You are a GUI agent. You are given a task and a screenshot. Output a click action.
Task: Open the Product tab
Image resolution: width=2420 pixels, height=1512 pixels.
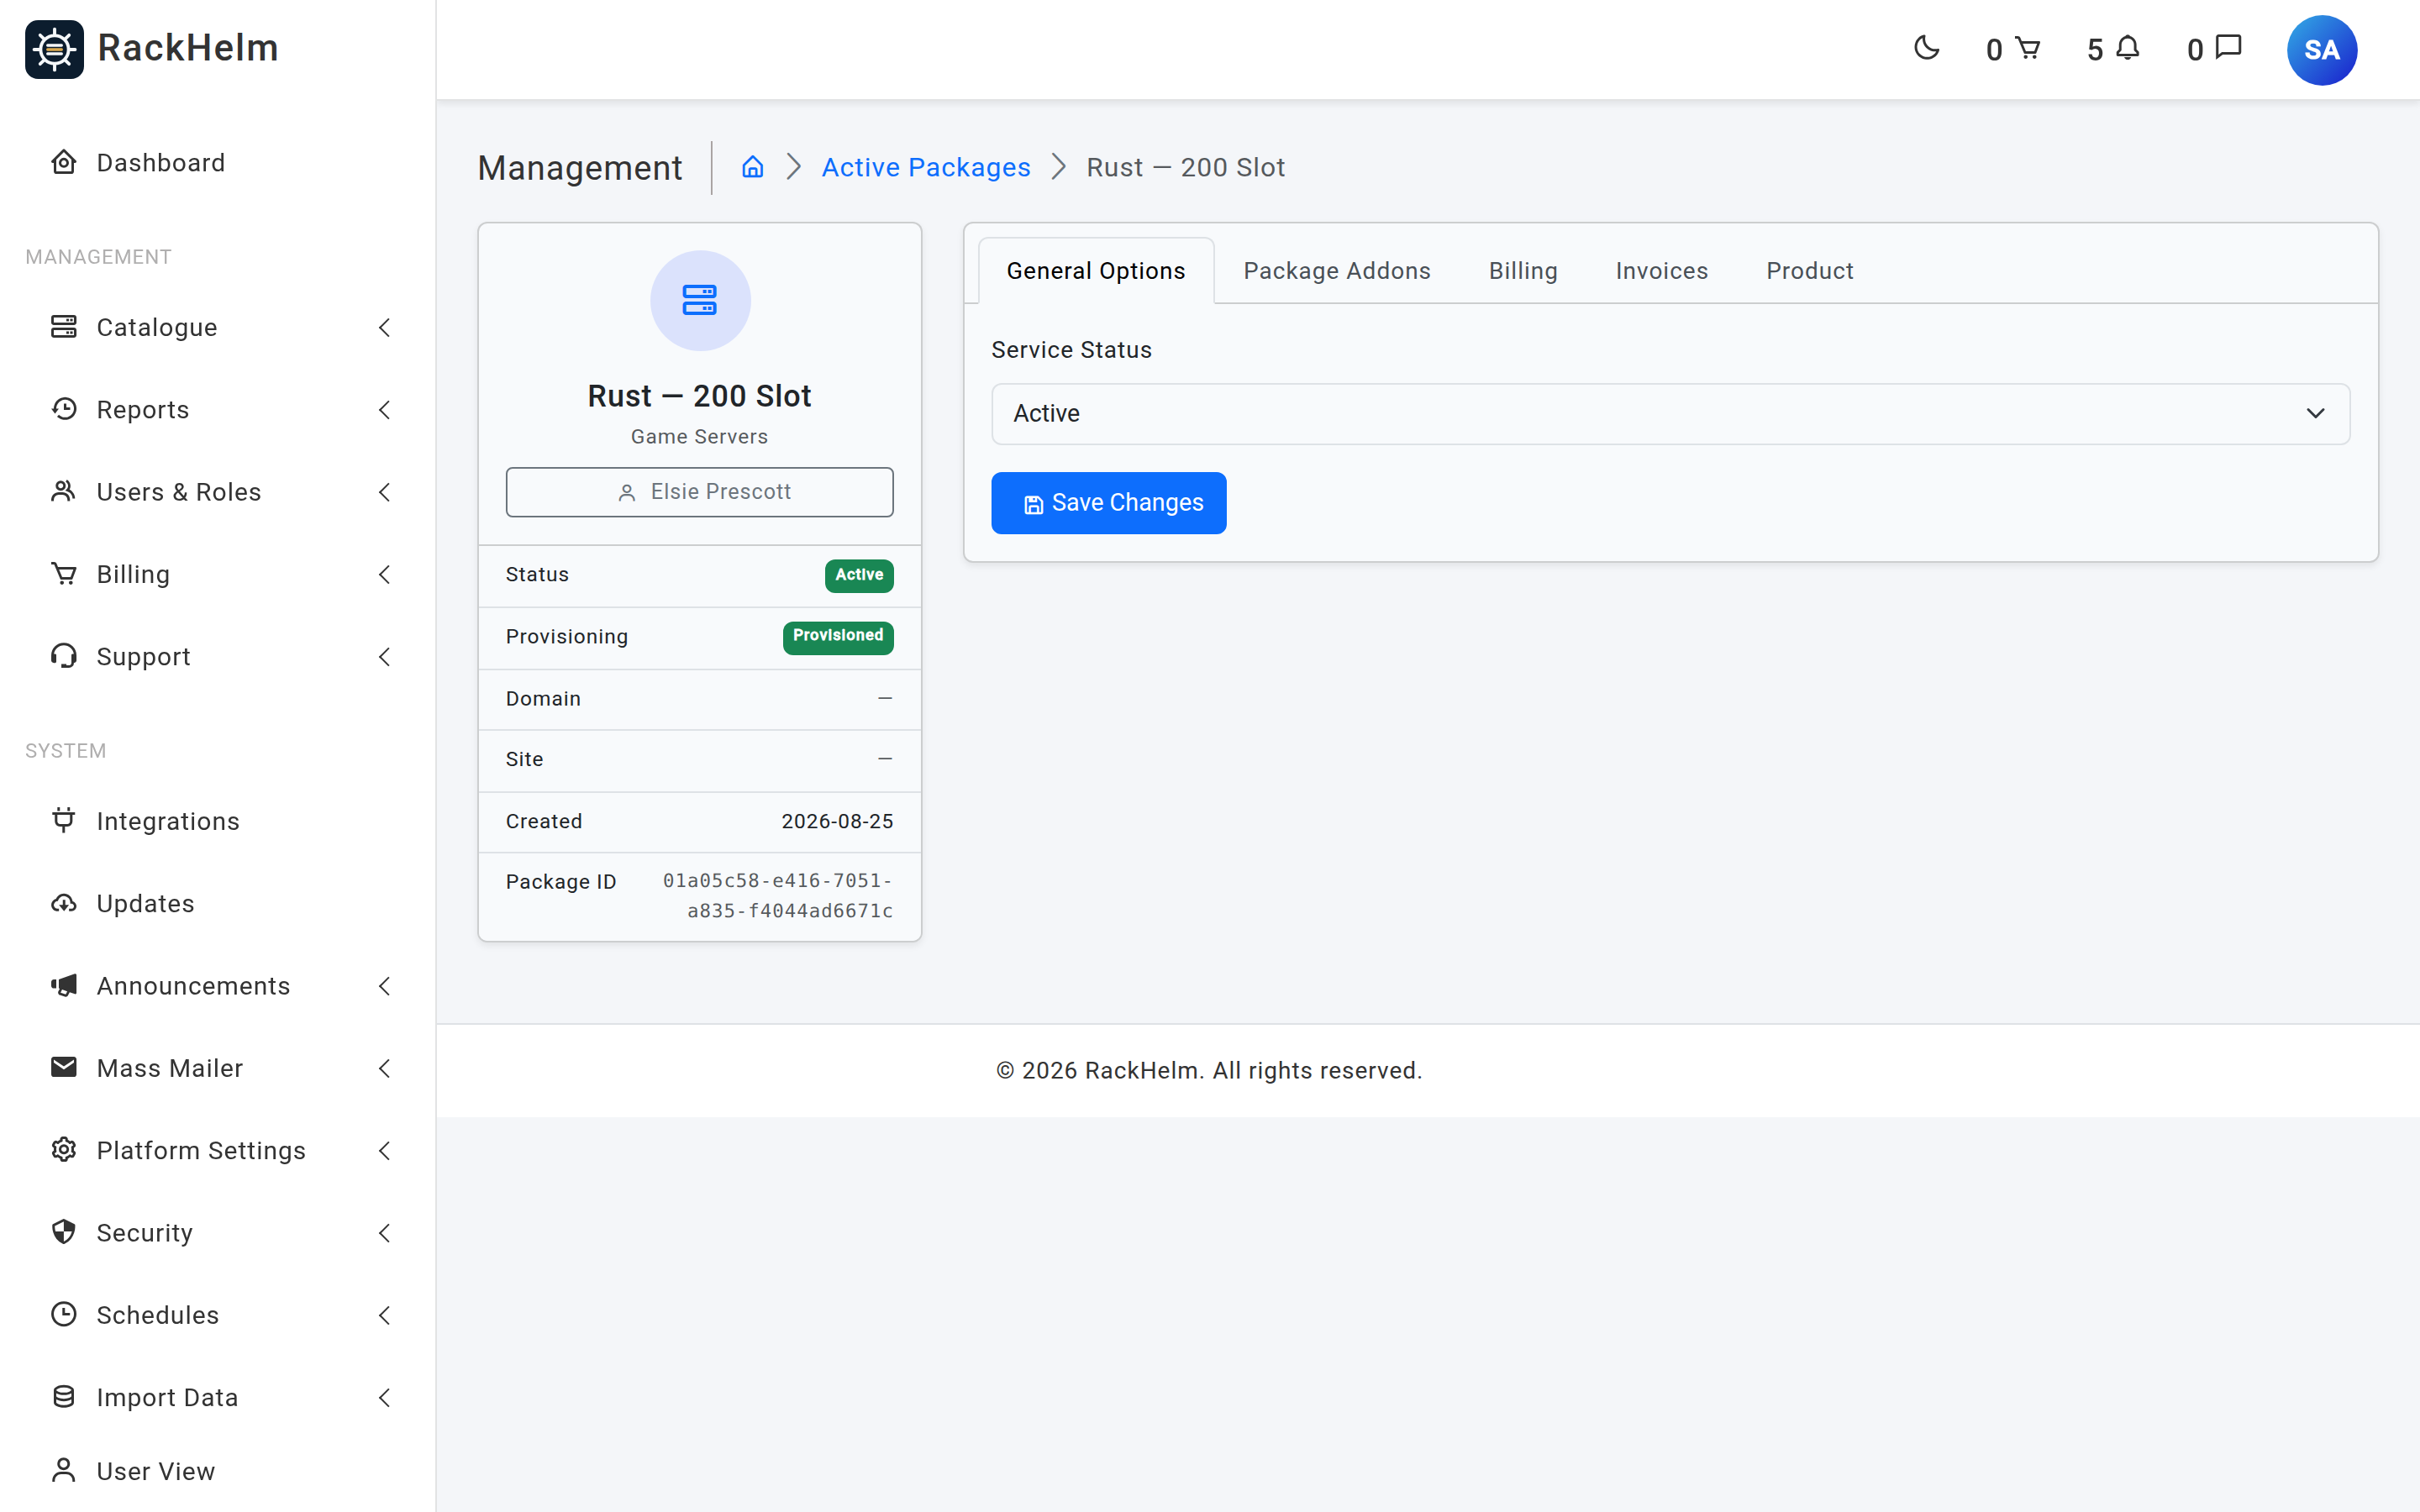[1809, 271]
